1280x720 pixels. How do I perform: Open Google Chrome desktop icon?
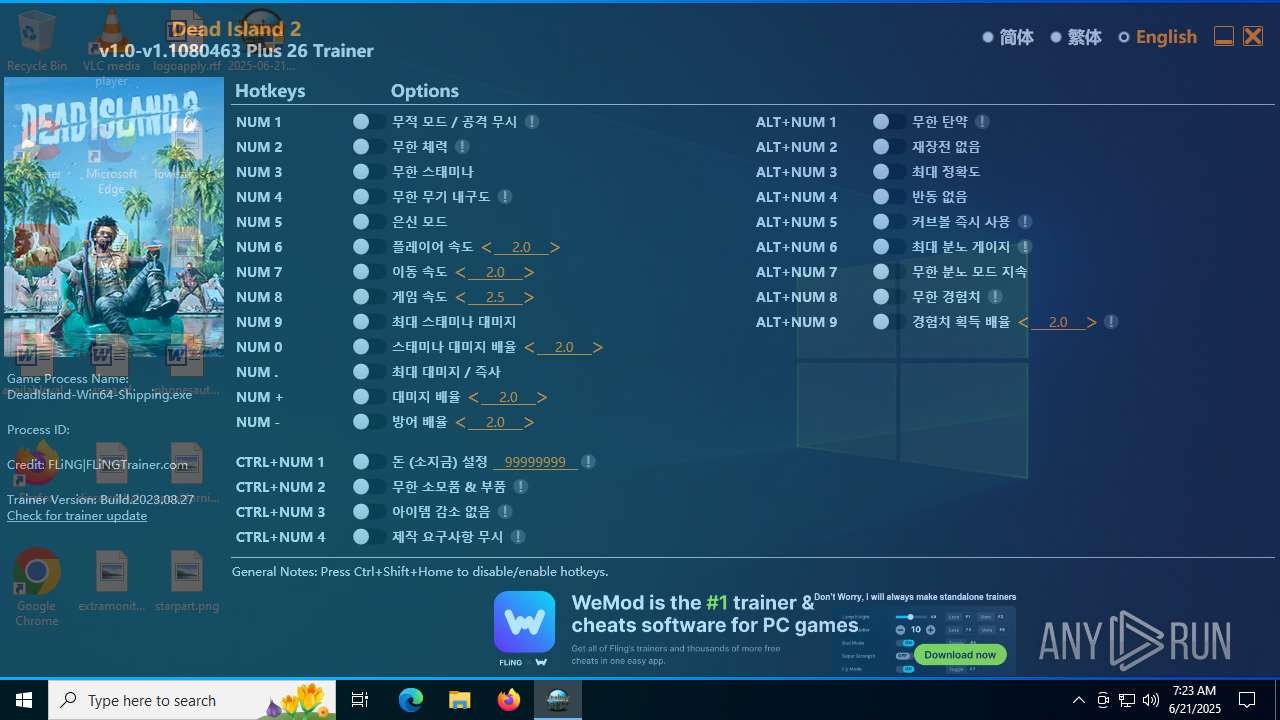pos(37,588)
